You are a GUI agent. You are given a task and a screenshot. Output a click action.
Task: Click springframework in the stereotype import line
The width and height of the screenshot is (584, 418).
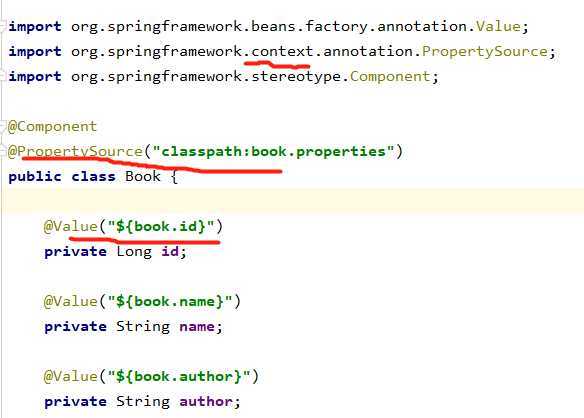[x=175, y=77]
